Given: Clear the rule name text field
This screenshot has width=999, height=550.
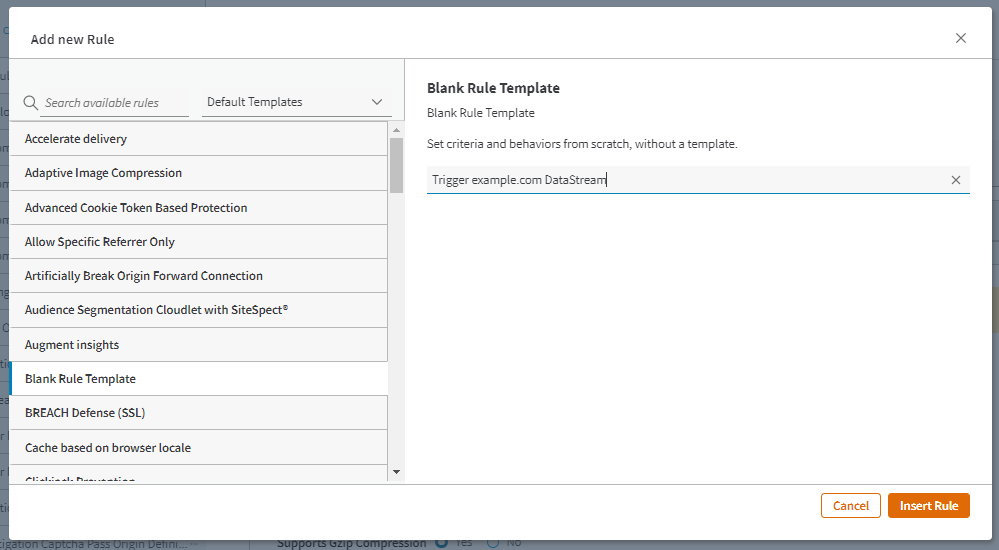Looking at the screenshot, I should coord(955,180).
